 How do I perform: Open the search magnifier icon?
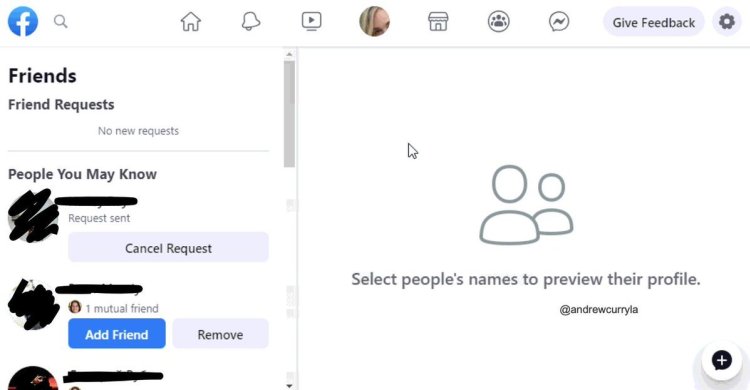click(60, 22)
